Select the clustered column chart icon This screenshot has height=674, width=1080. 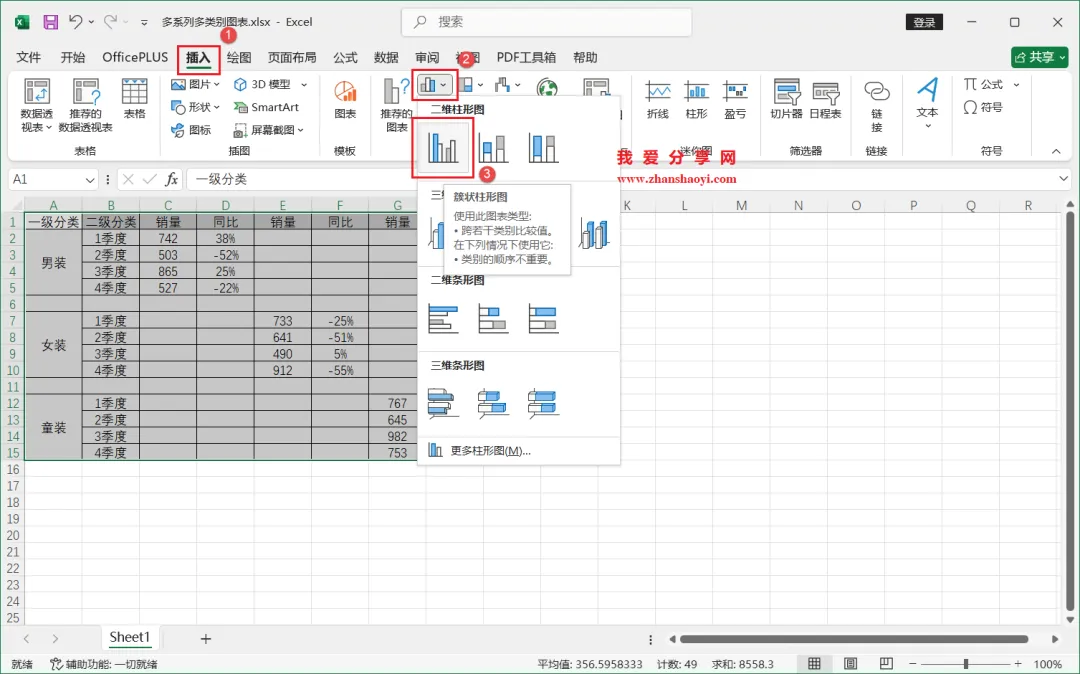tap(442, 147)
